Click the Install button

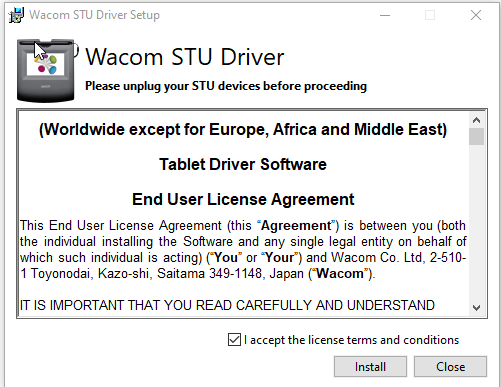tap(370, 367)
